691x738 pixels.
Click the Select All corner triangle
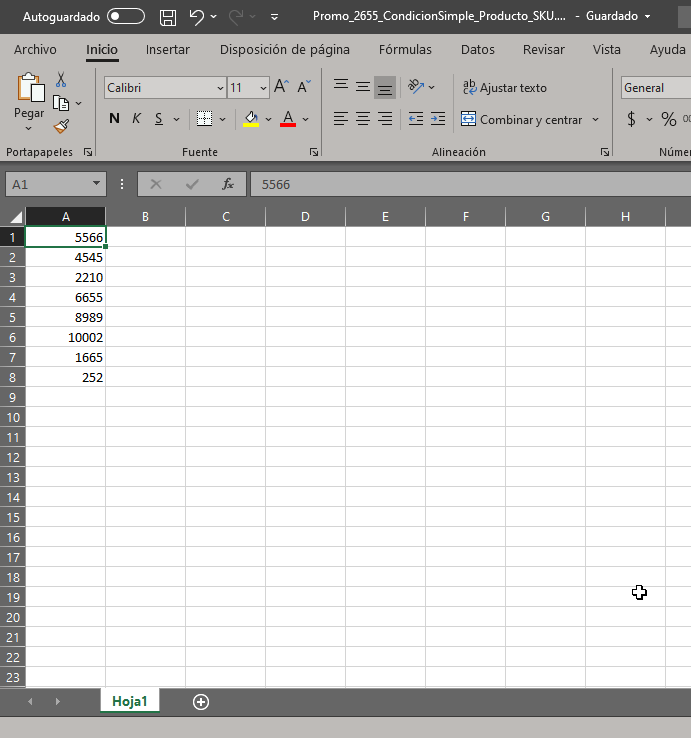[x=15, y=217]
